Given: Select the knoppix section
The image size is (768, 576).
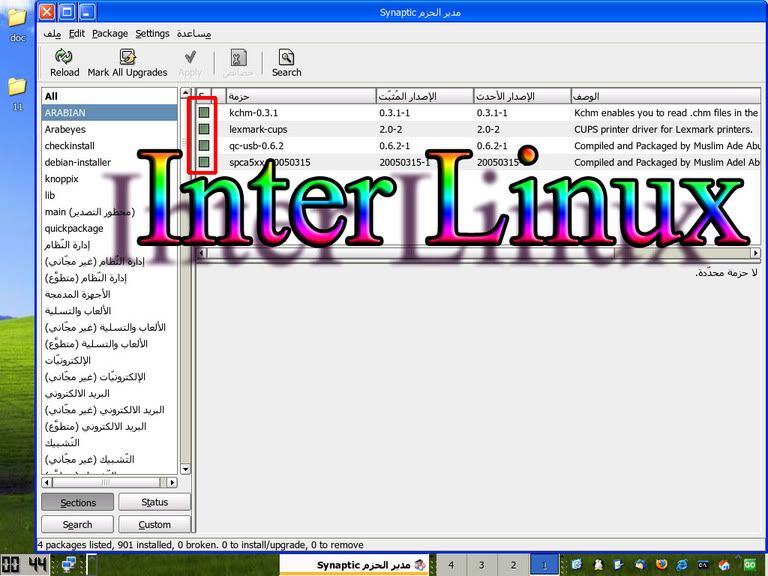Looking at the screenshot, I should [x=110, y=179].
